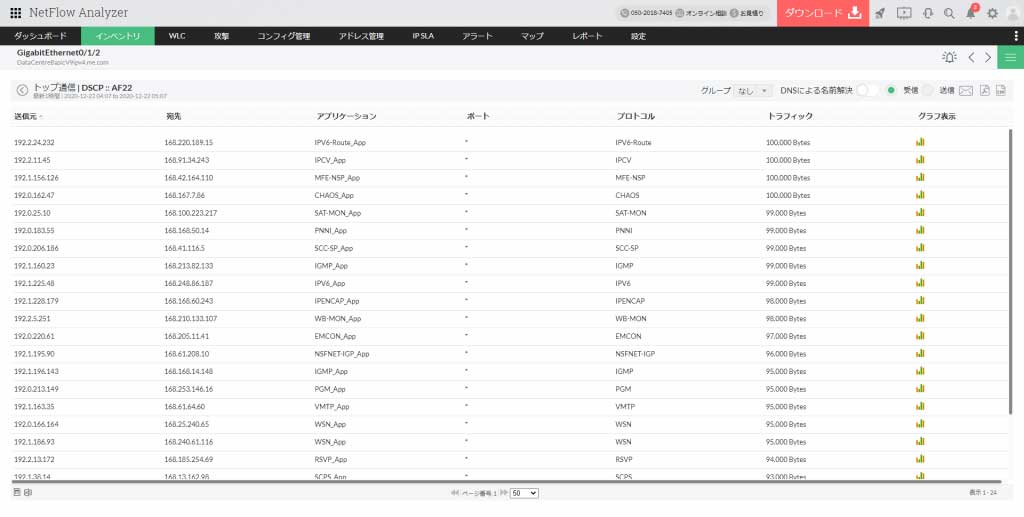Click the envelope email report icon
1024x517 pixels.
[966, 91]
